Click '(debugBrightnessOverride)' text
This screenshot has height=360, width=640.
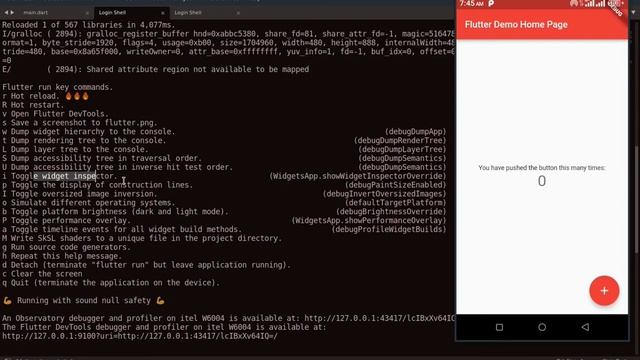point(391,212)
